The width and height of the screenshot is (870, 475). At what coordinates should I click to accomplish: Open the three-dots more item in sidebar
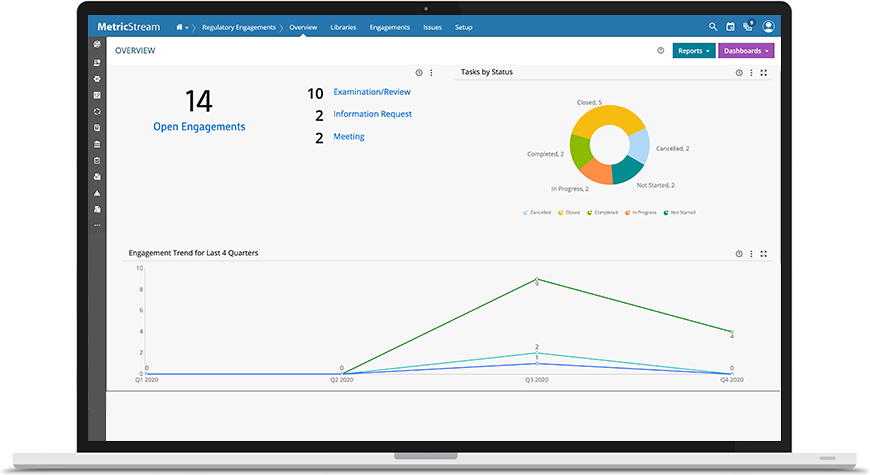[x=97, y=225]
